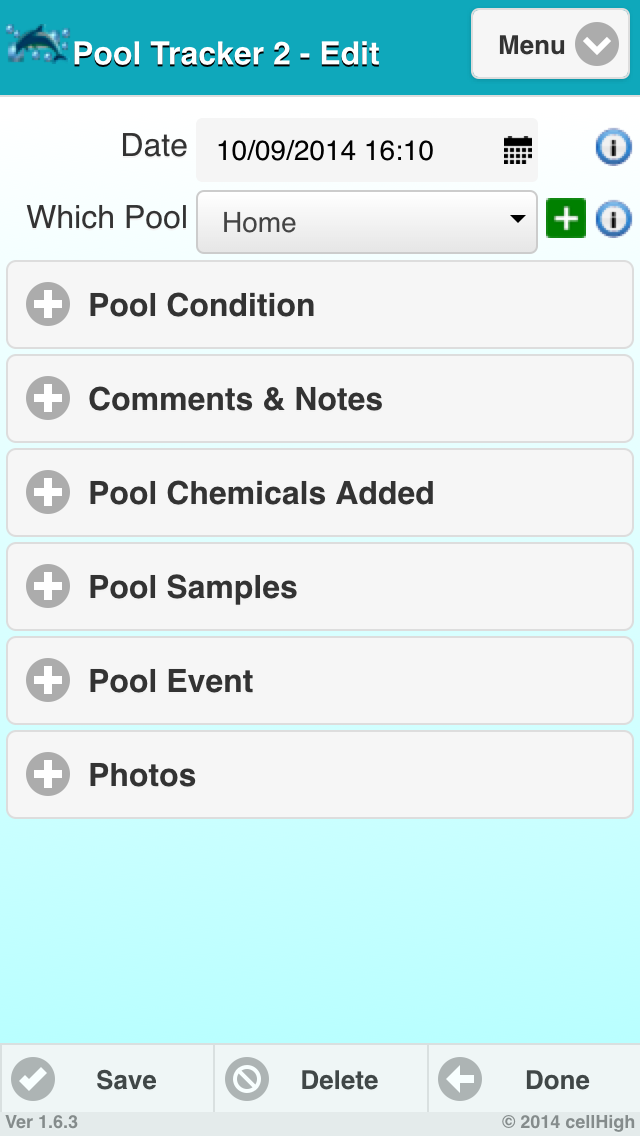Open the calendar date picker icon
Viewport: 640px width, 1136px height.
pyautogui.click(x=517, y=151)
